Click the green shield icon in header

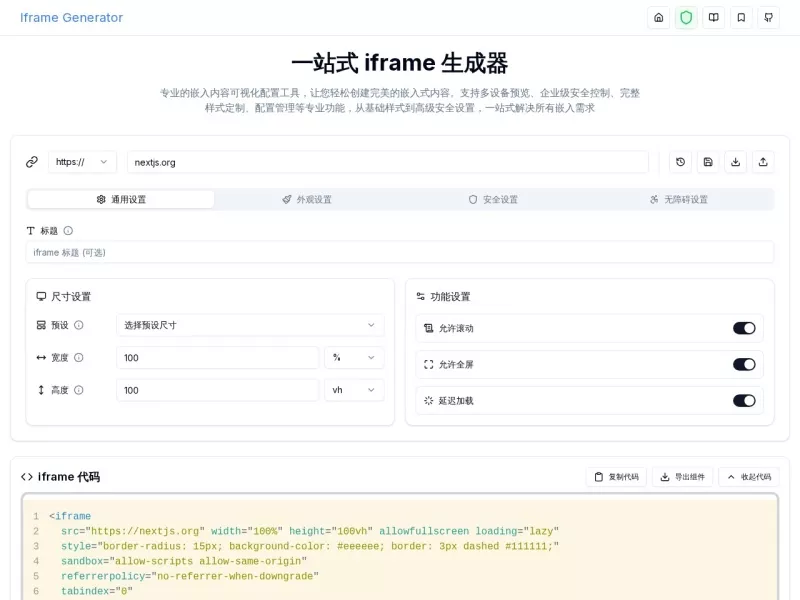(x=686, y=18)
